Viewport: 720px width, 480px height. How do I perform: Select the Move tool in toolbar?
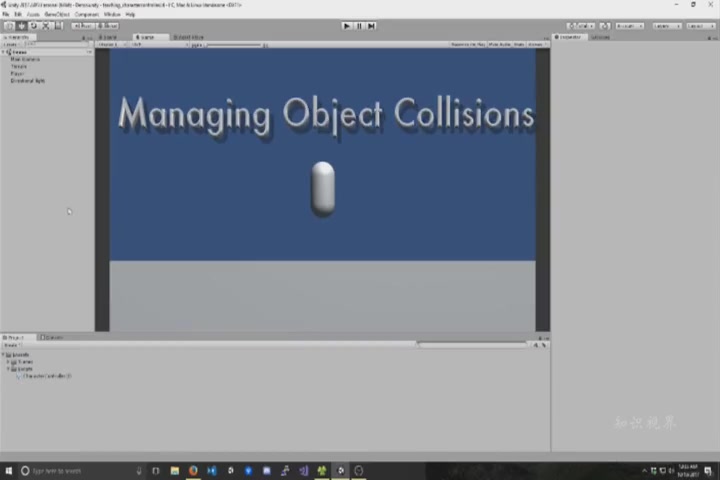(x=21, y=25)
